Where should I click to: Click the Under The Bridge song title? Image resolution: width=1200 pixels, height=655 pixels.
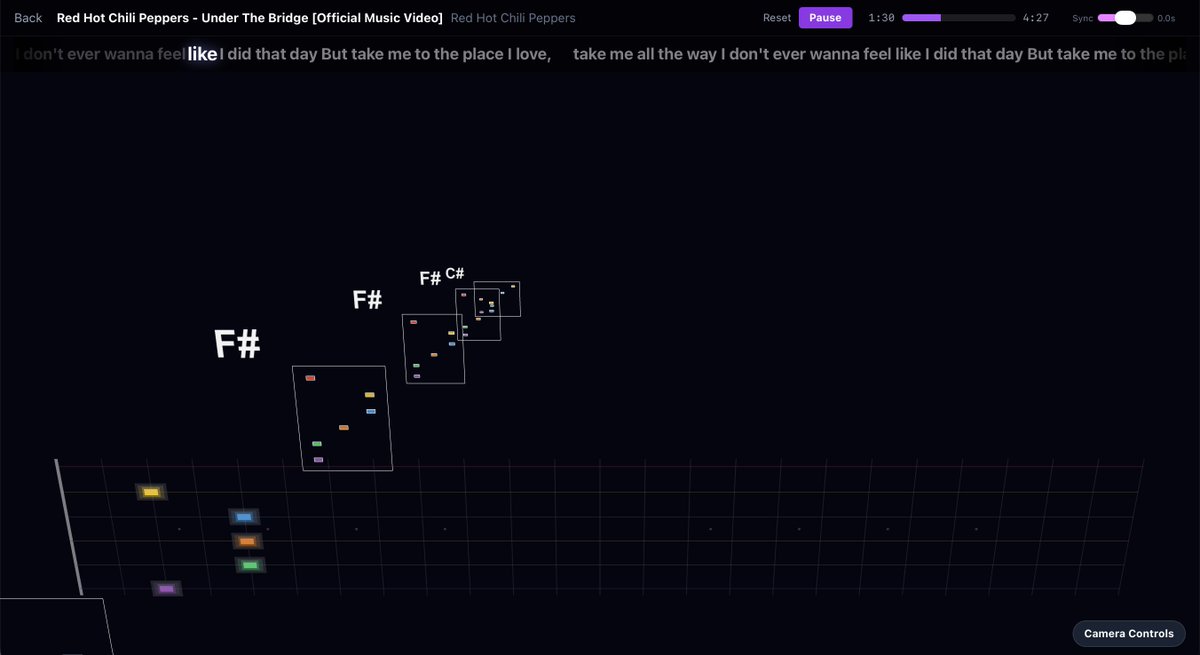[250, 18]
